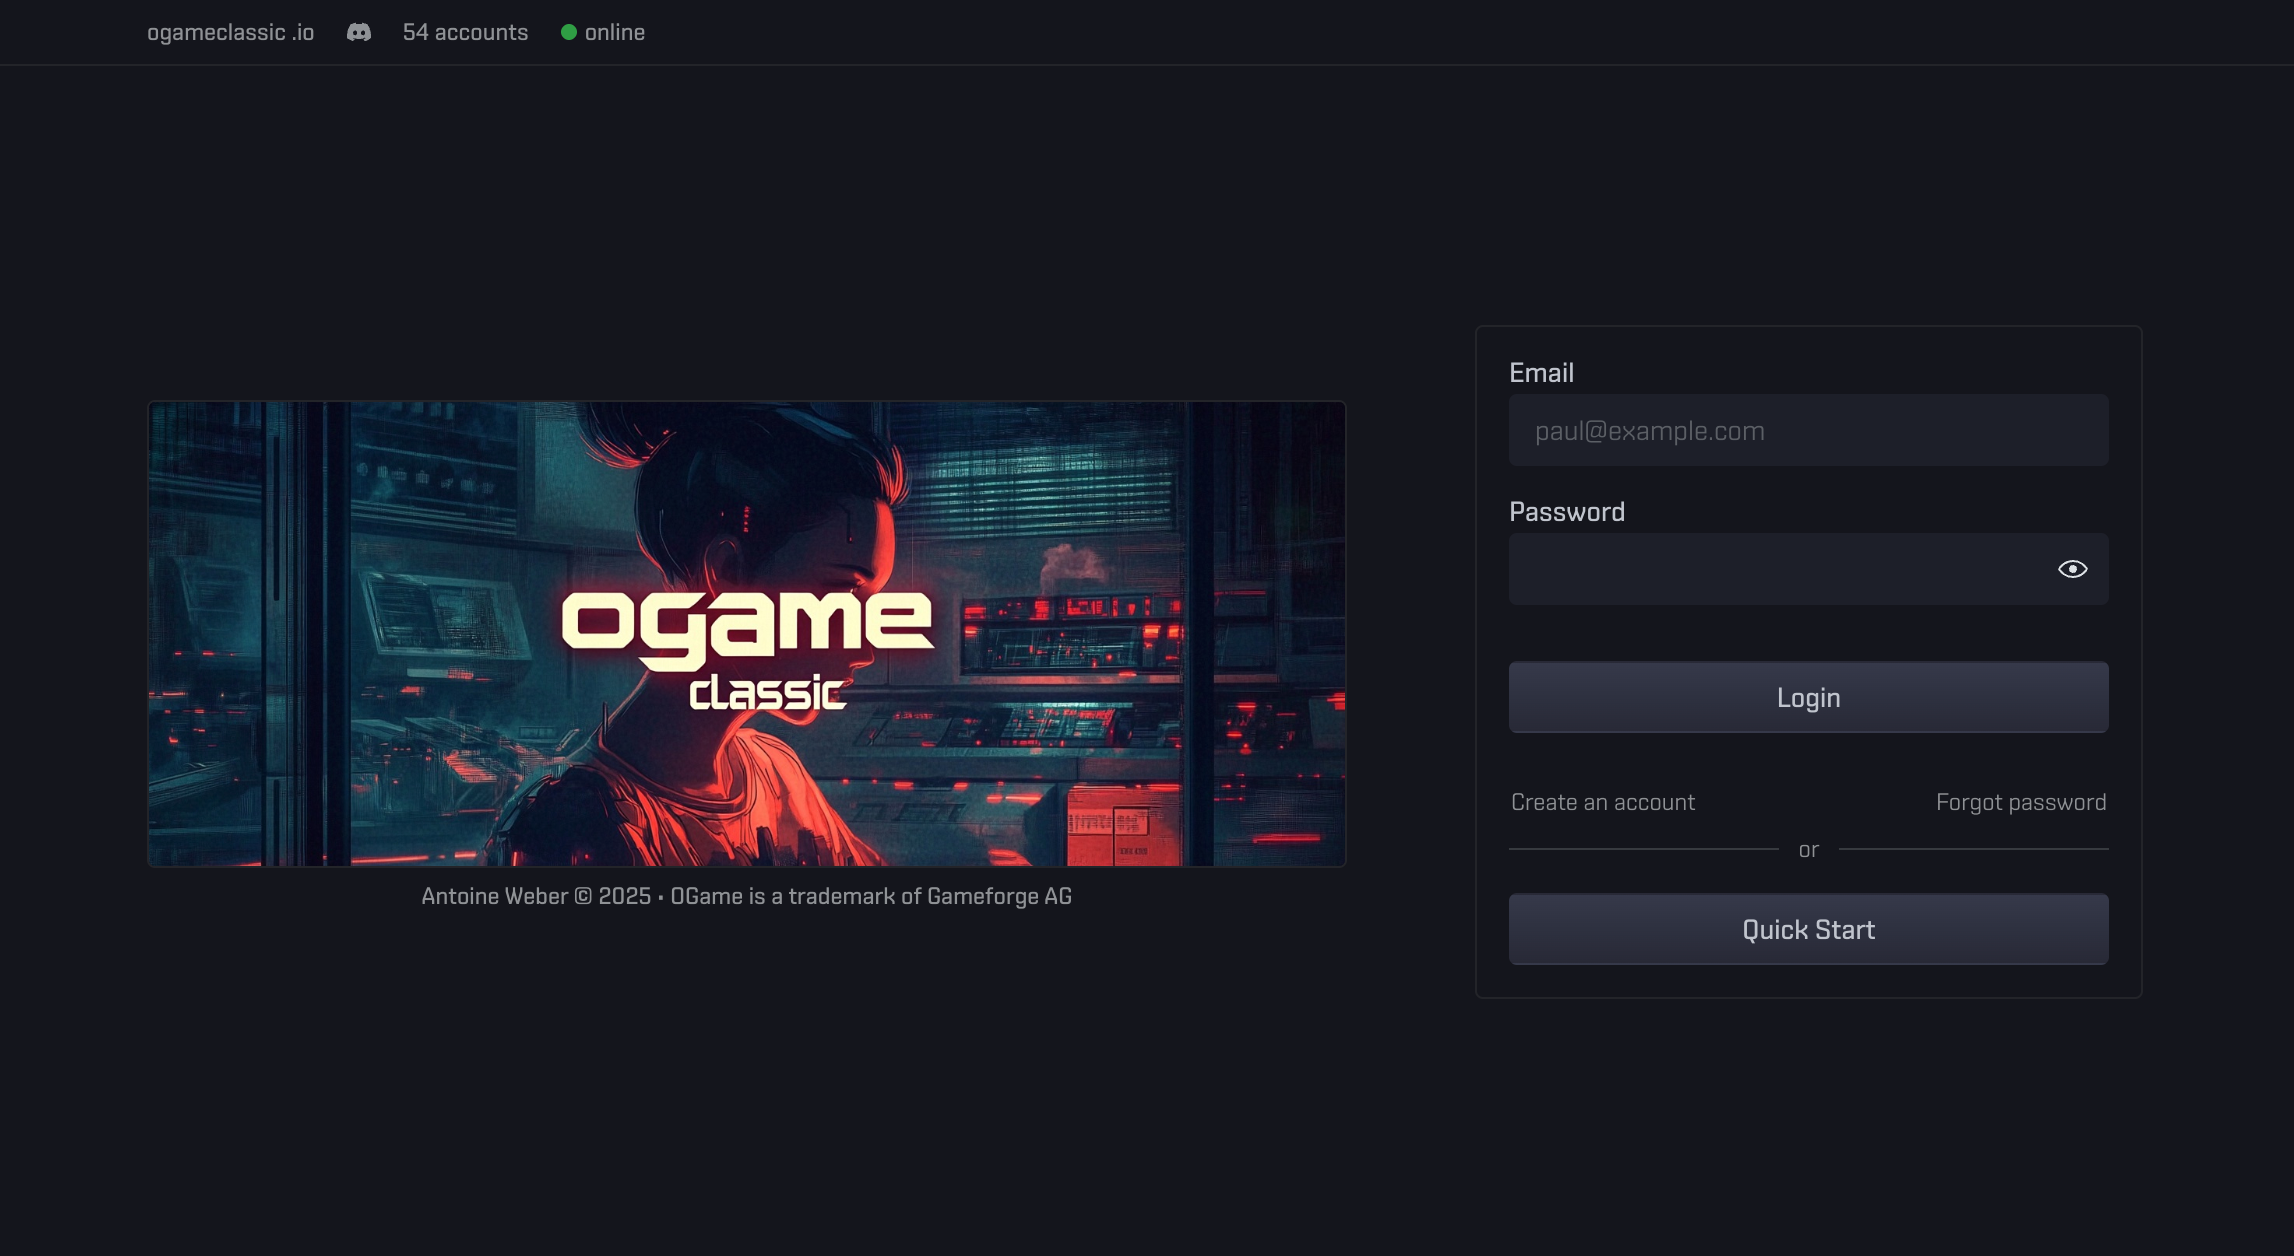The image size is (2294, 1256).
Task: Click the Login button
Action: 1808,697
